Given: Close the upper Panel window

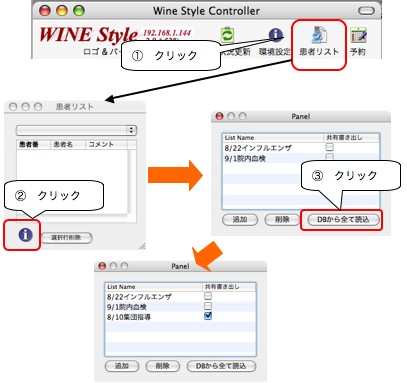Looking at the screenshot, I should point(219,116).
